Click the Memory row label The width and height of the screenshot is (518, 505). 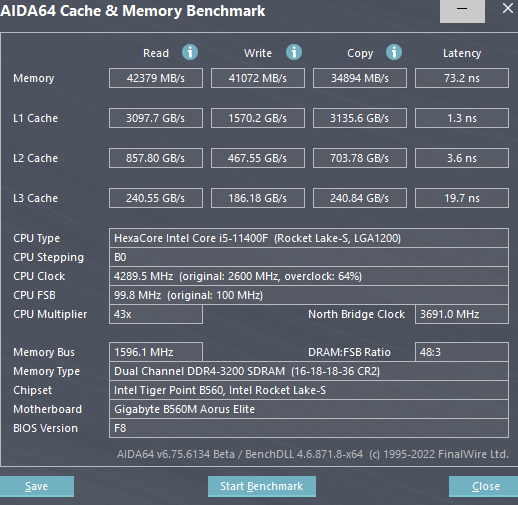coord(33,78)
